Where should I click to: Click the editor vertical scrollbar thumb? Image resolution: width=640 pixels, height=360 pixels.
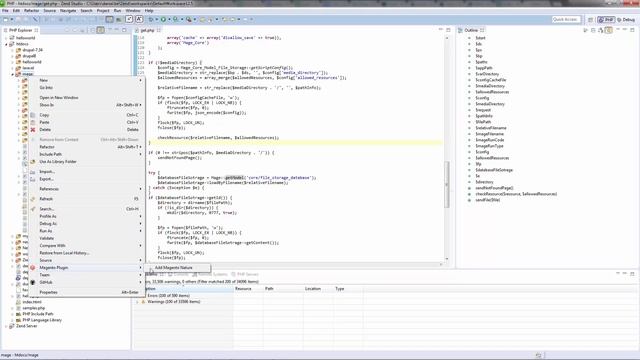coord(447,184)
